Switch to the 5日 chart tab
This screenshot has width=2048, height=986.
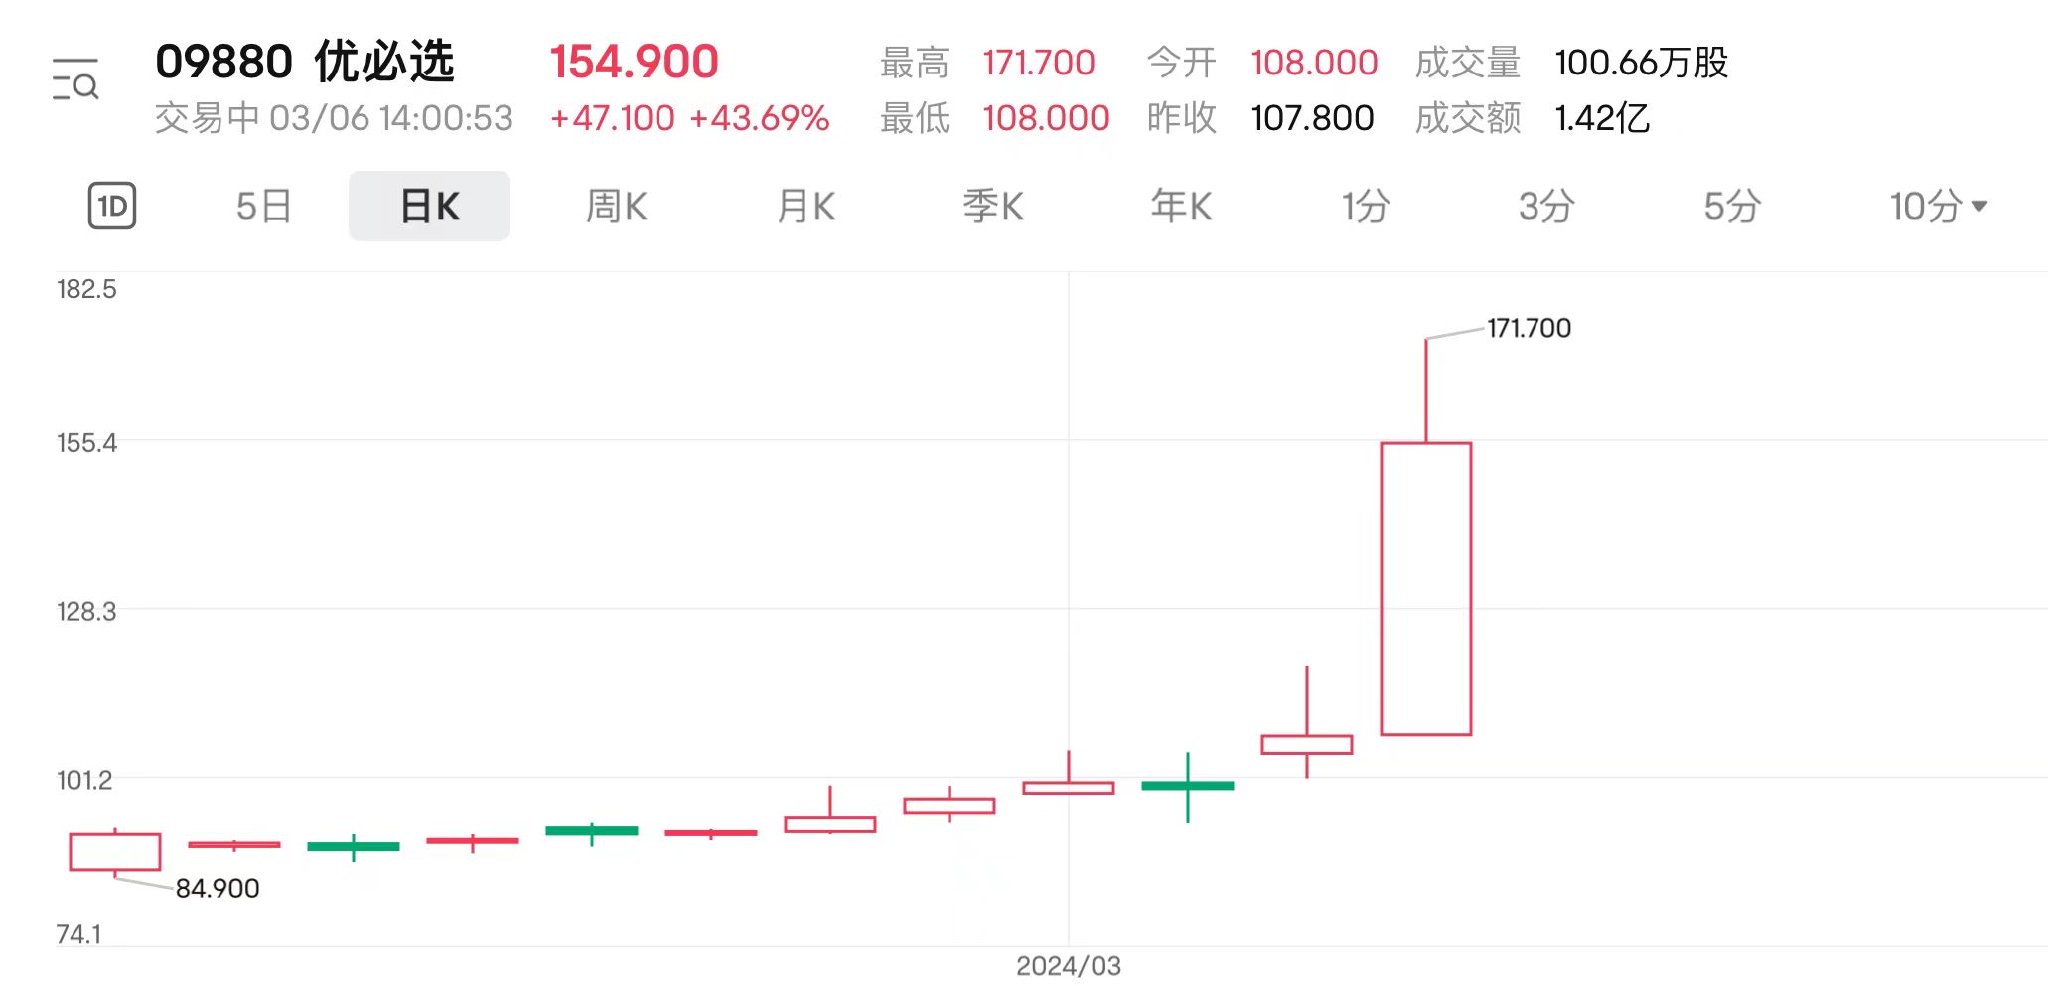264,206
